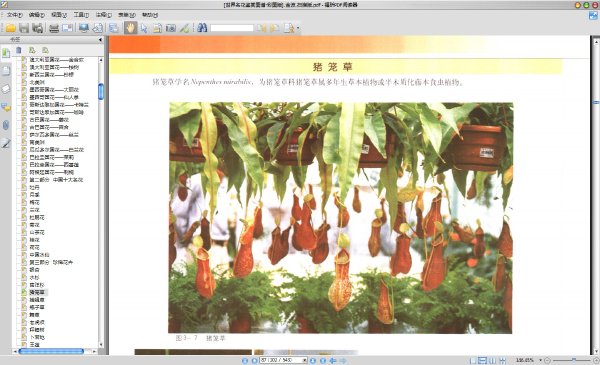Switch to continuous facing layout

[502, 360]
